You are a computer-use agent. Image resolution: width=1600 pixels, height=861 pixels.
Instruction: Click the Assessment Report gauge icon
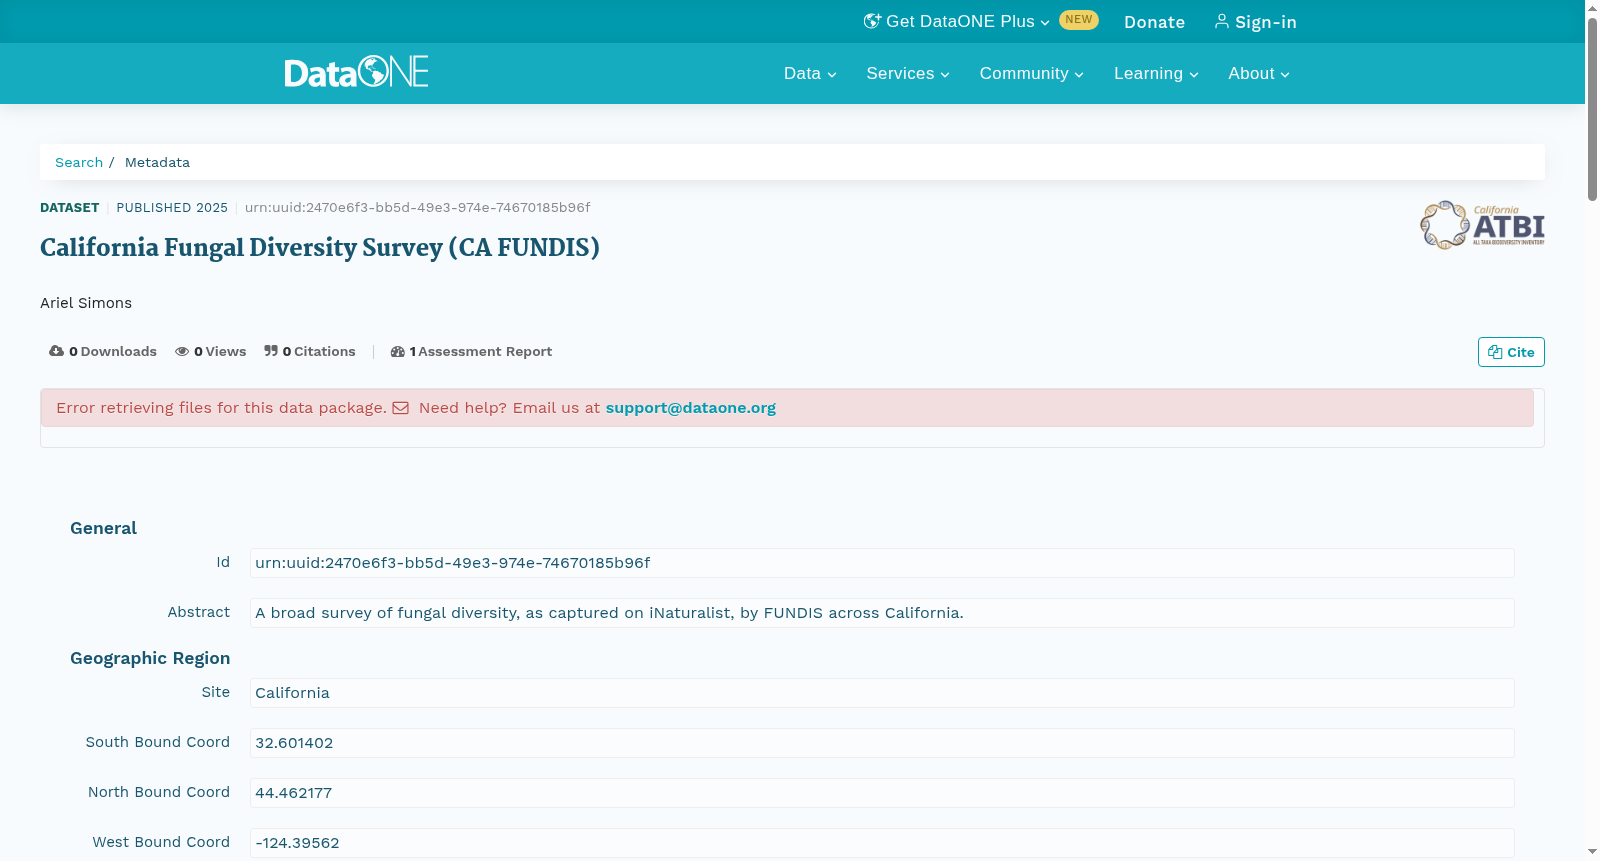(398, 351)
